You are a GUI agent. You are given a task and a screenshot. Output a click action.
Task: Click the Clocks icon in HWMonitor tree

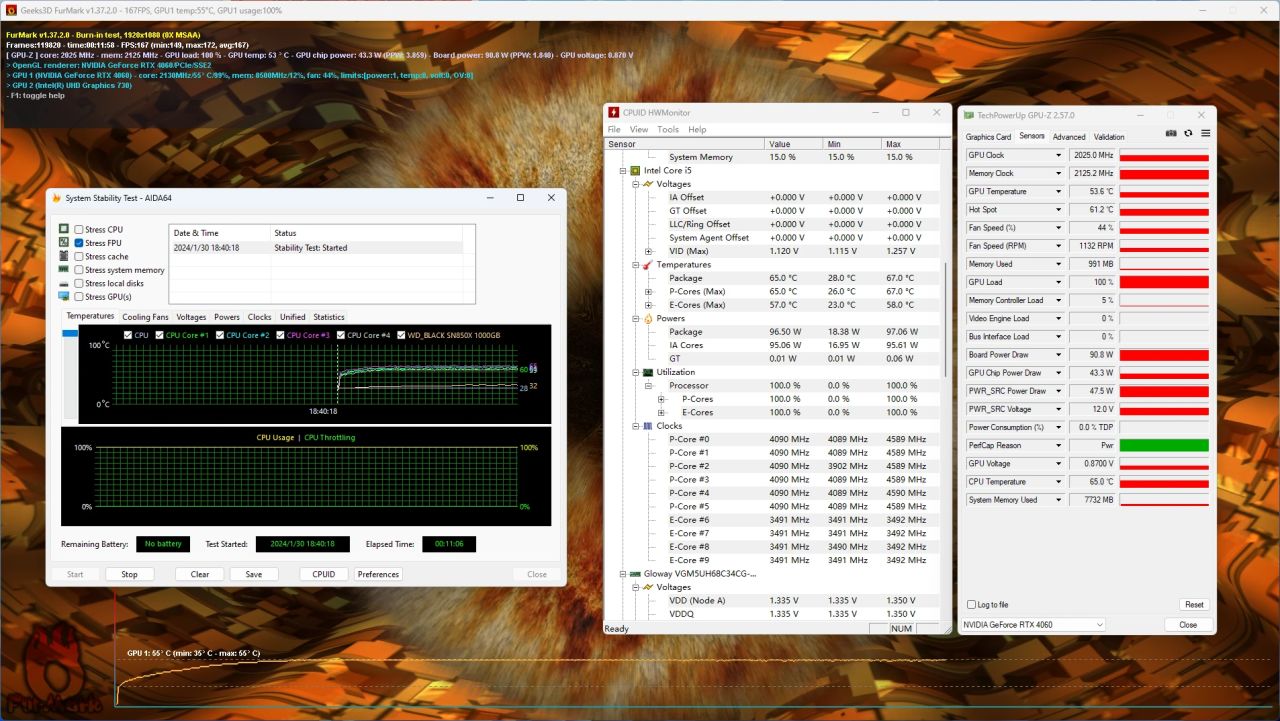point(647,426)
